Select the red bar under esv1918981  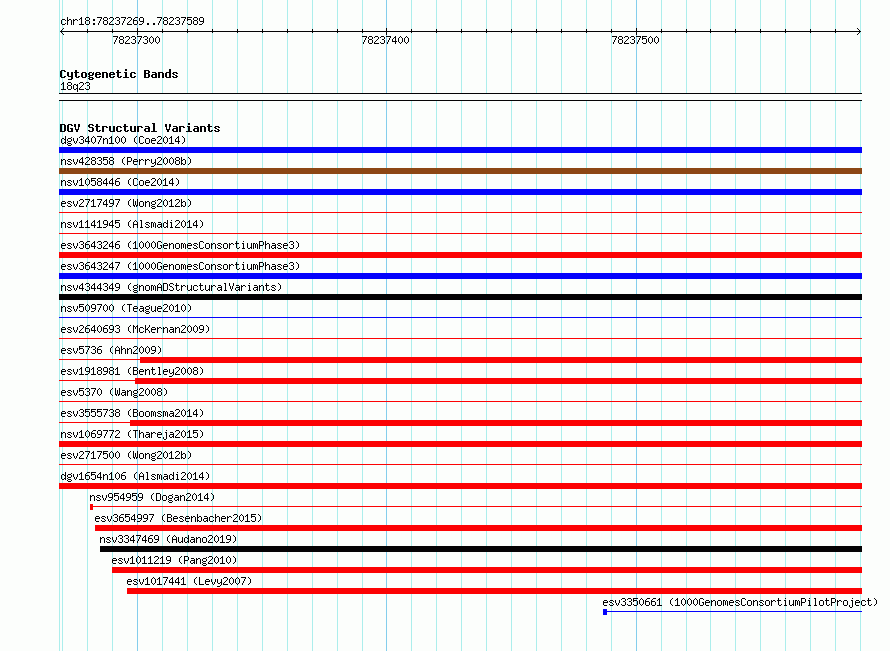[498, 381]
